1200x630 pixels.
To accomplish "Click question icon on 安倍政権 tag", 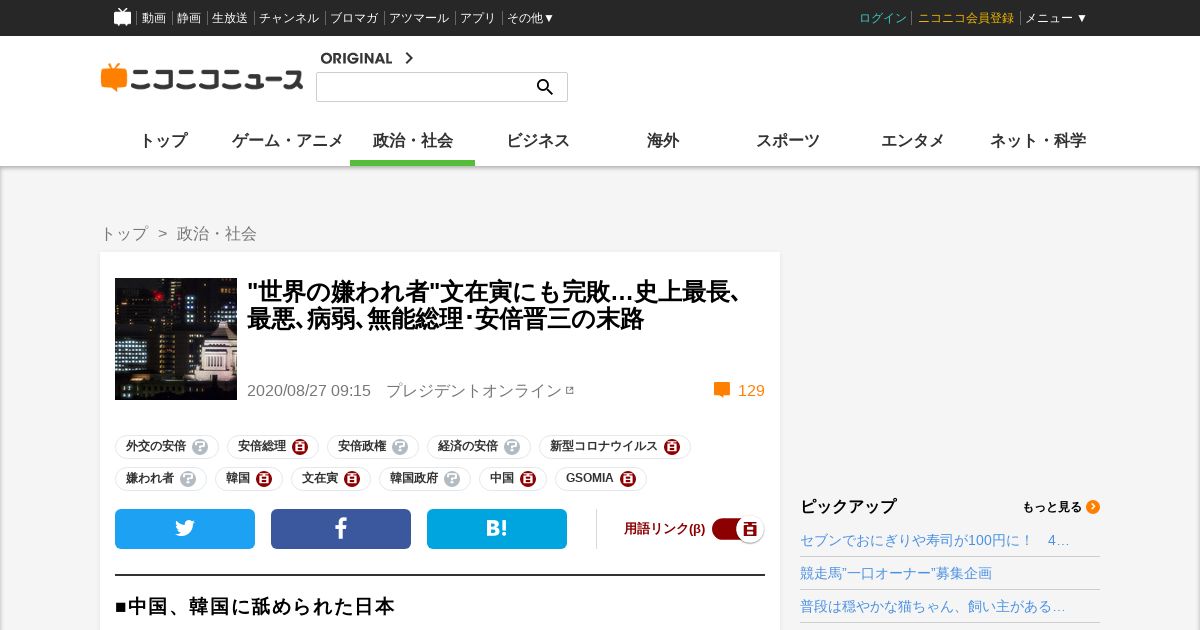I will tap(400, 447).
